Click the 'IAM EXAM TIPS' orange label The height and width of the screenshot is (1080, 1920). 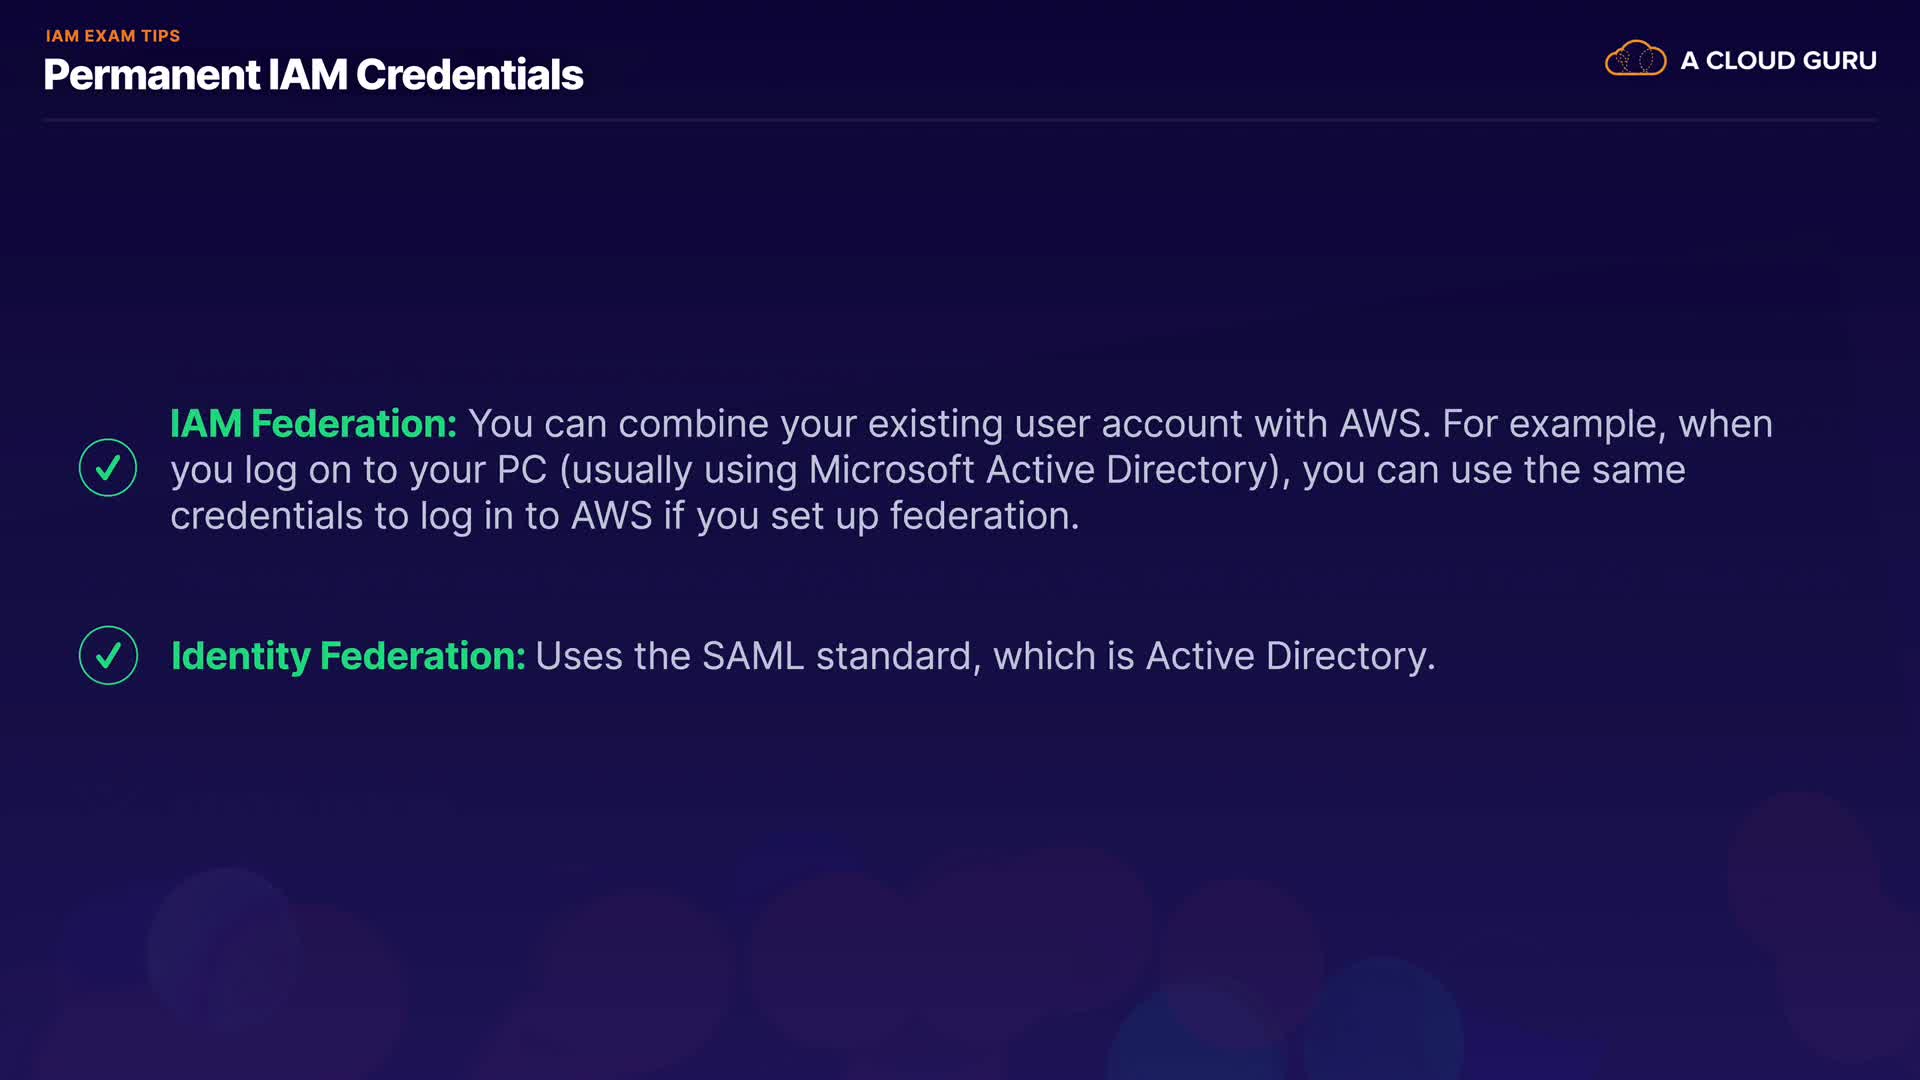pos(113,36)
